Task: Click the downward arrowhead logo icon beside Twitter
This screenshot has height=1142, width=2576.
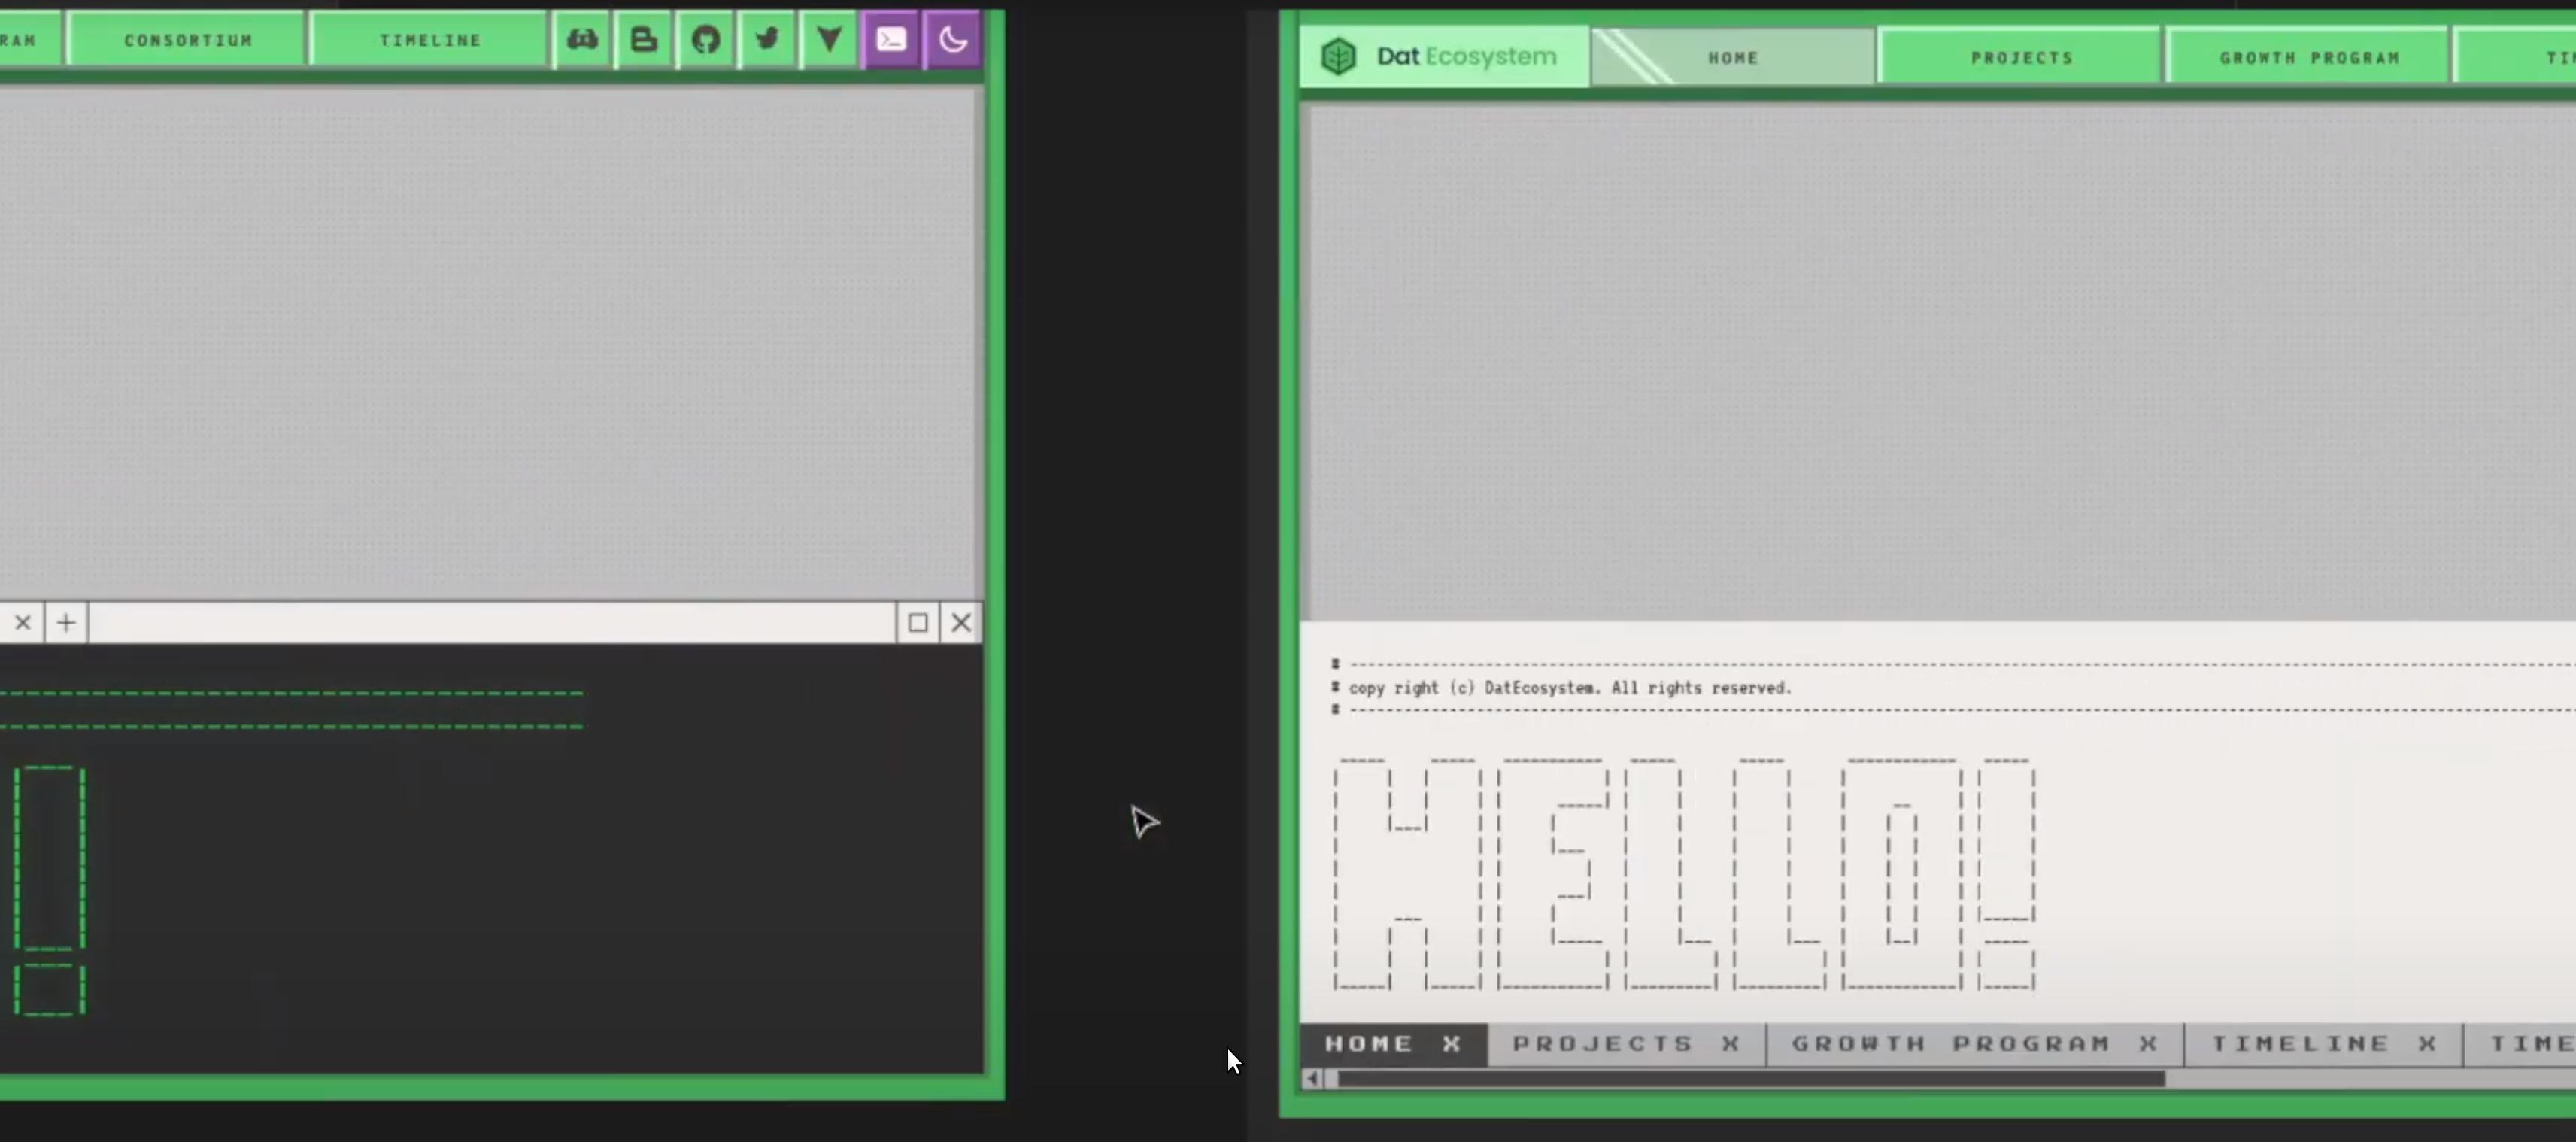Action: 829,40
